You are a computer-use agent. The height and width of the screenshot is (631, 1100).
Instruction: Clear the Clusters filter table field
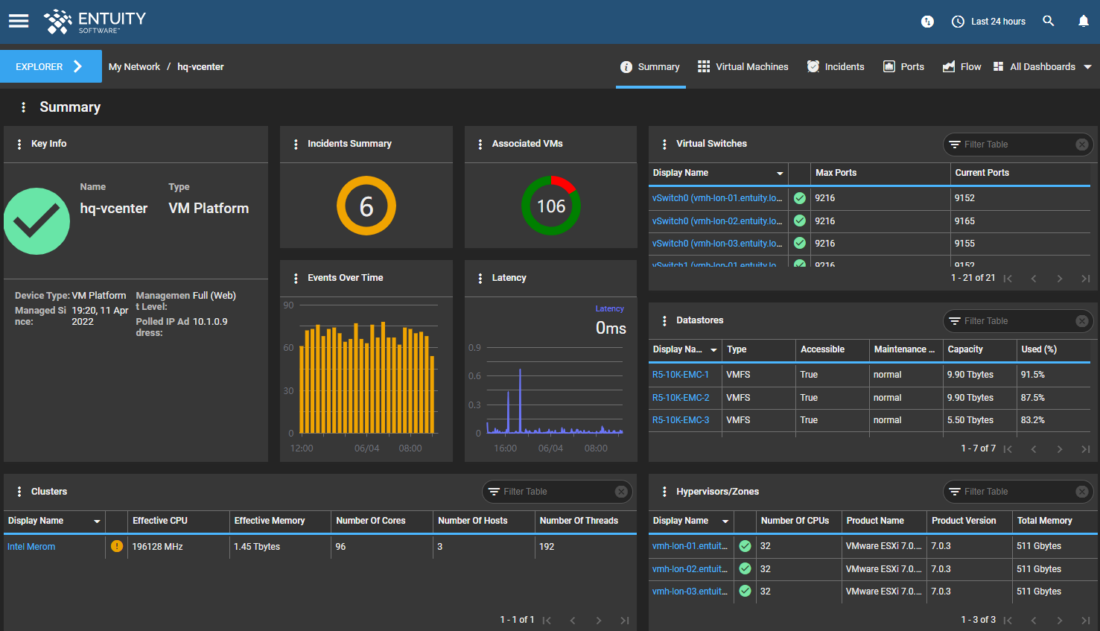click(621, 492)
